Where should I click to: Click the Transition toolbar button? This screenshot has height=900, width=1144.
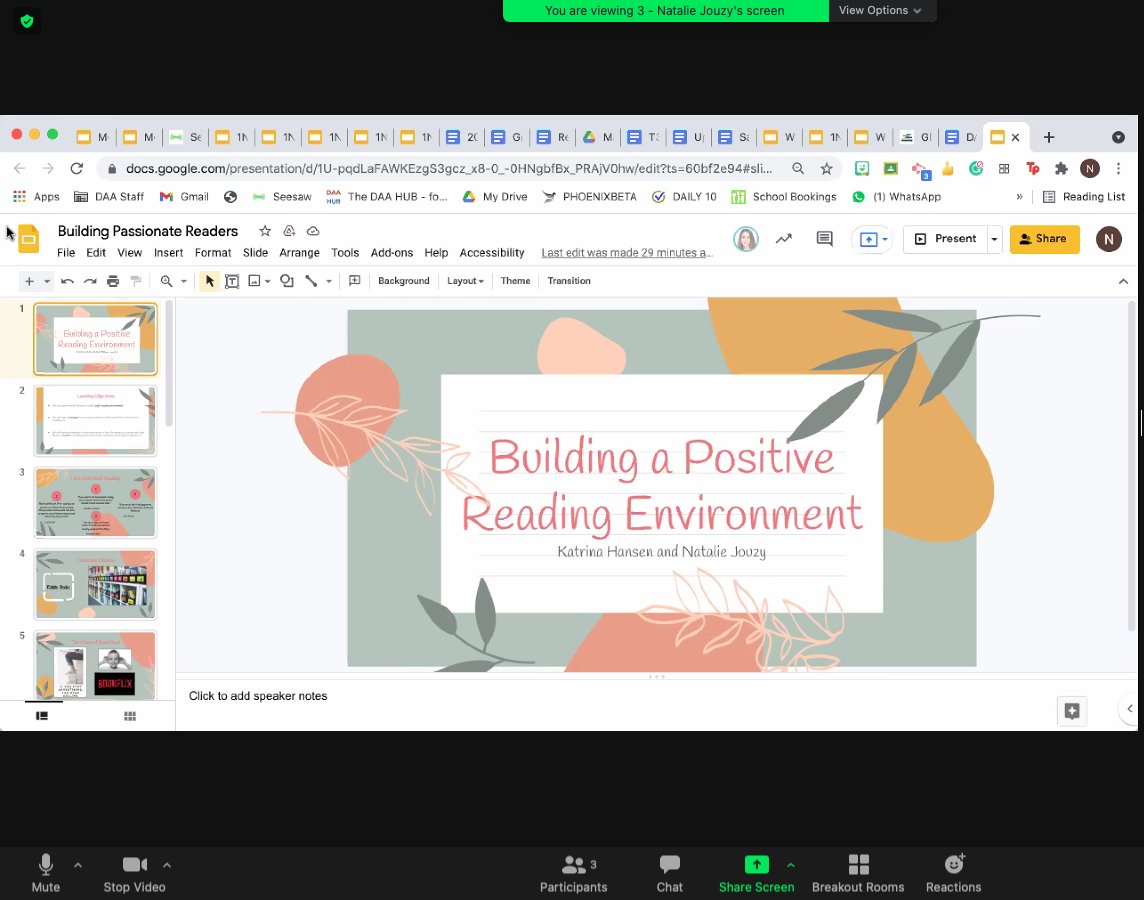pyautogui.click(x=568, y=281)
